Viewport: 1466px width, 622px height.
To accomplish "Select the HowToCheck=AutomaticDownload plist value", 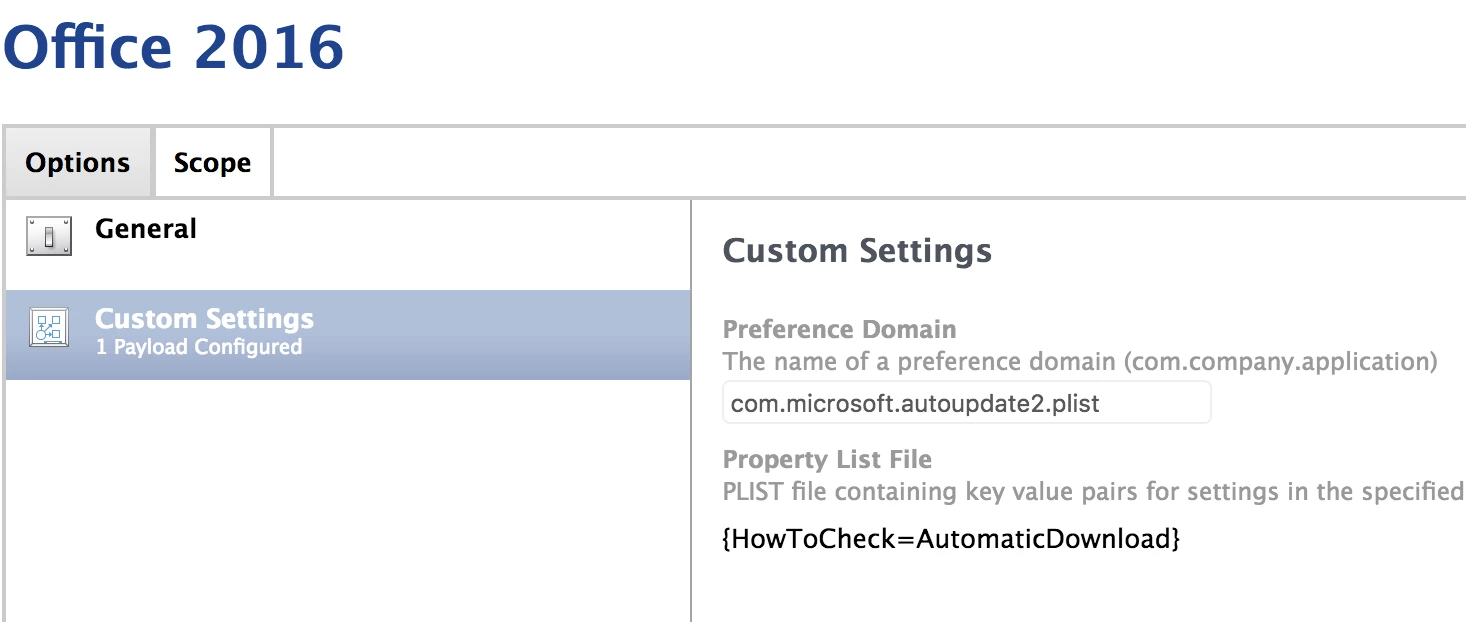I will click(950, 539).
